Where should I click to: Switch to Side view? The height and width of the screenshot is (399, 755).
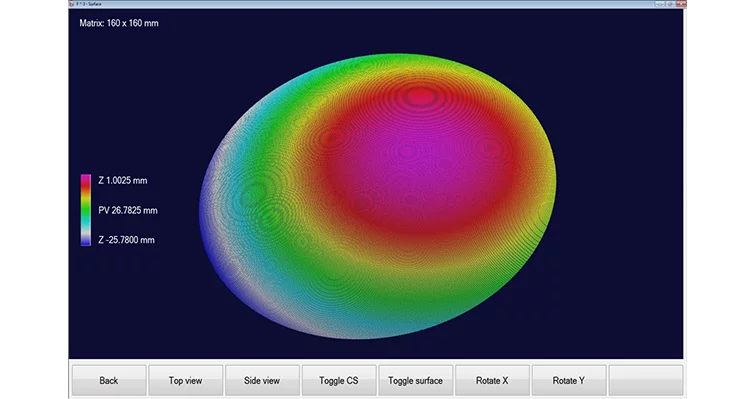[262, 380]
